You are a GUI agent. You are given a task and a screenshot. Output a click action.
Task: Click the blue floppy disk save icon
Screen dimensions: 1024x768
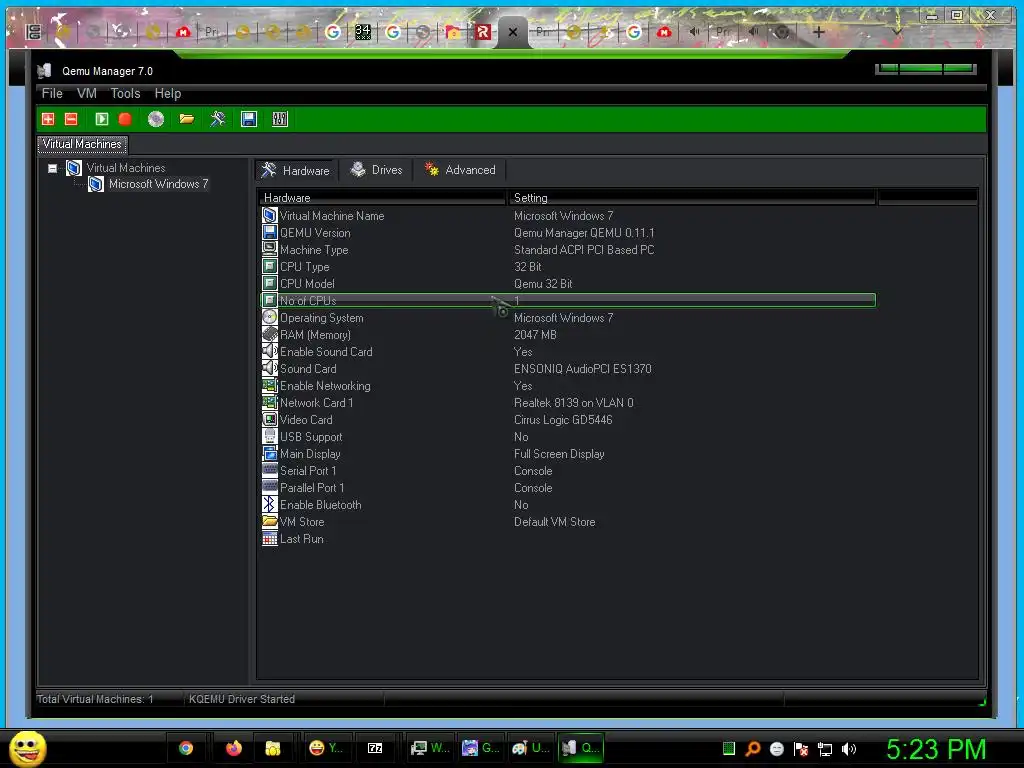(x=249, y=119)
